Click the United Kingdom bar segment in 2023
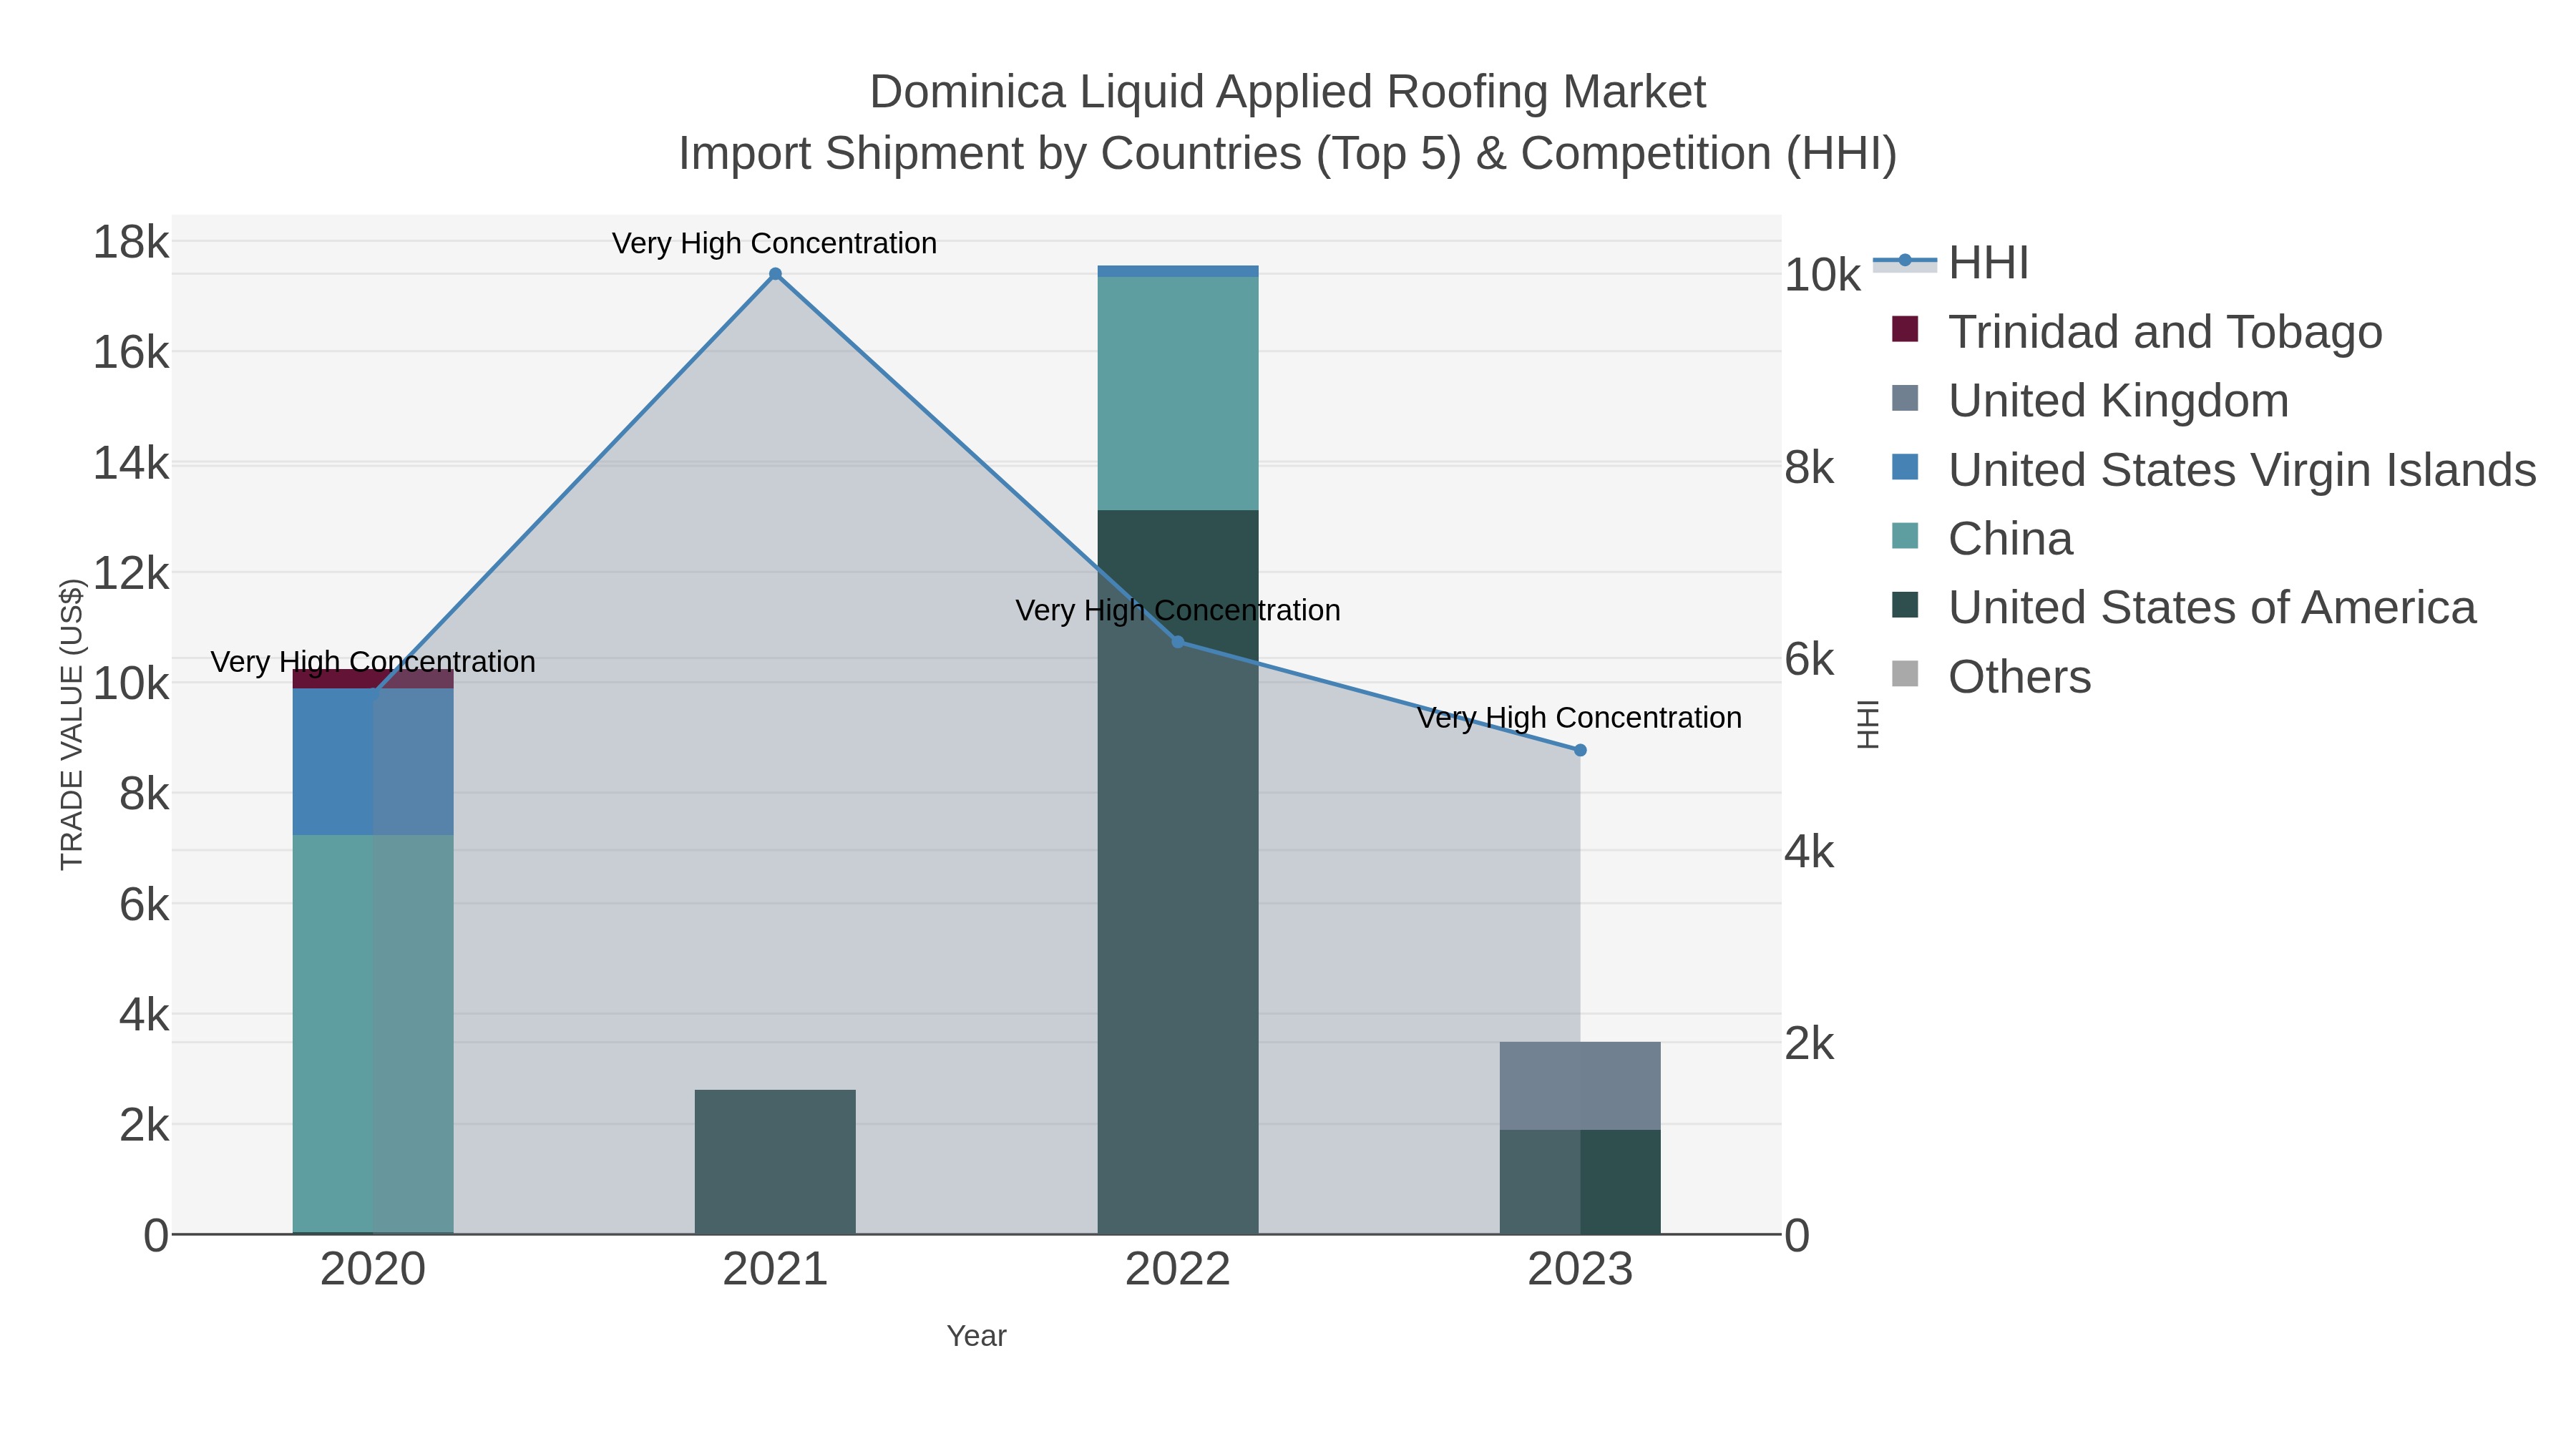 (1580, 1086)
